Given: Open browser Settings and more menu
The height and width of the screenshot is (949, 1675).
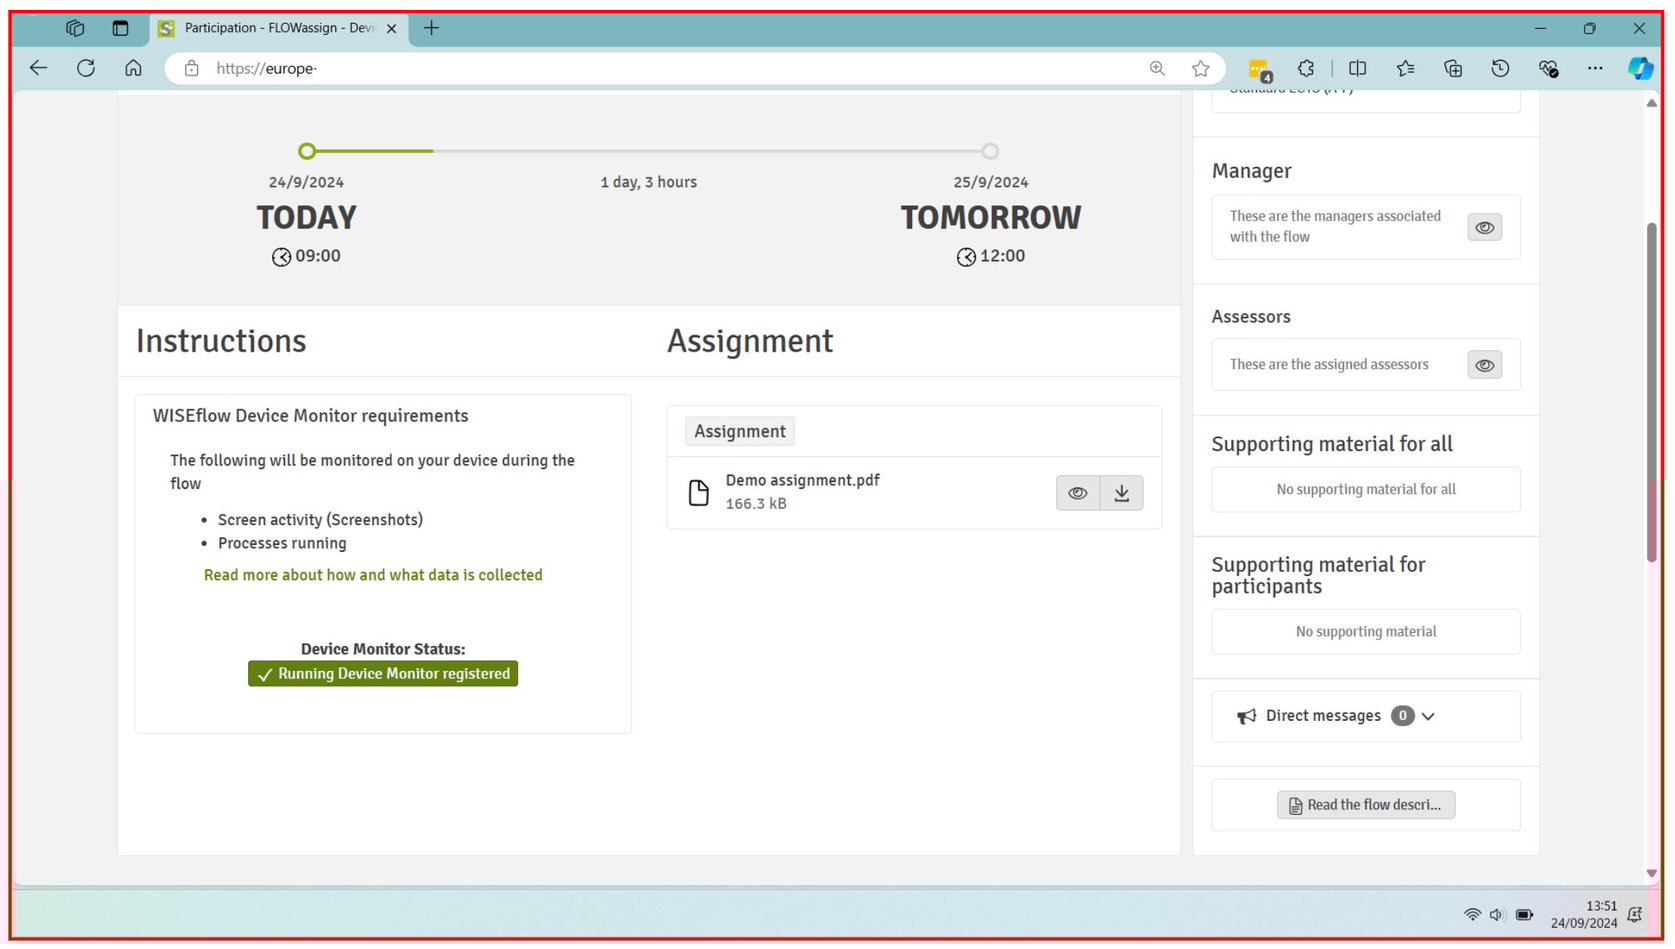Looking at the screenshot, I should pos(1595,68).
